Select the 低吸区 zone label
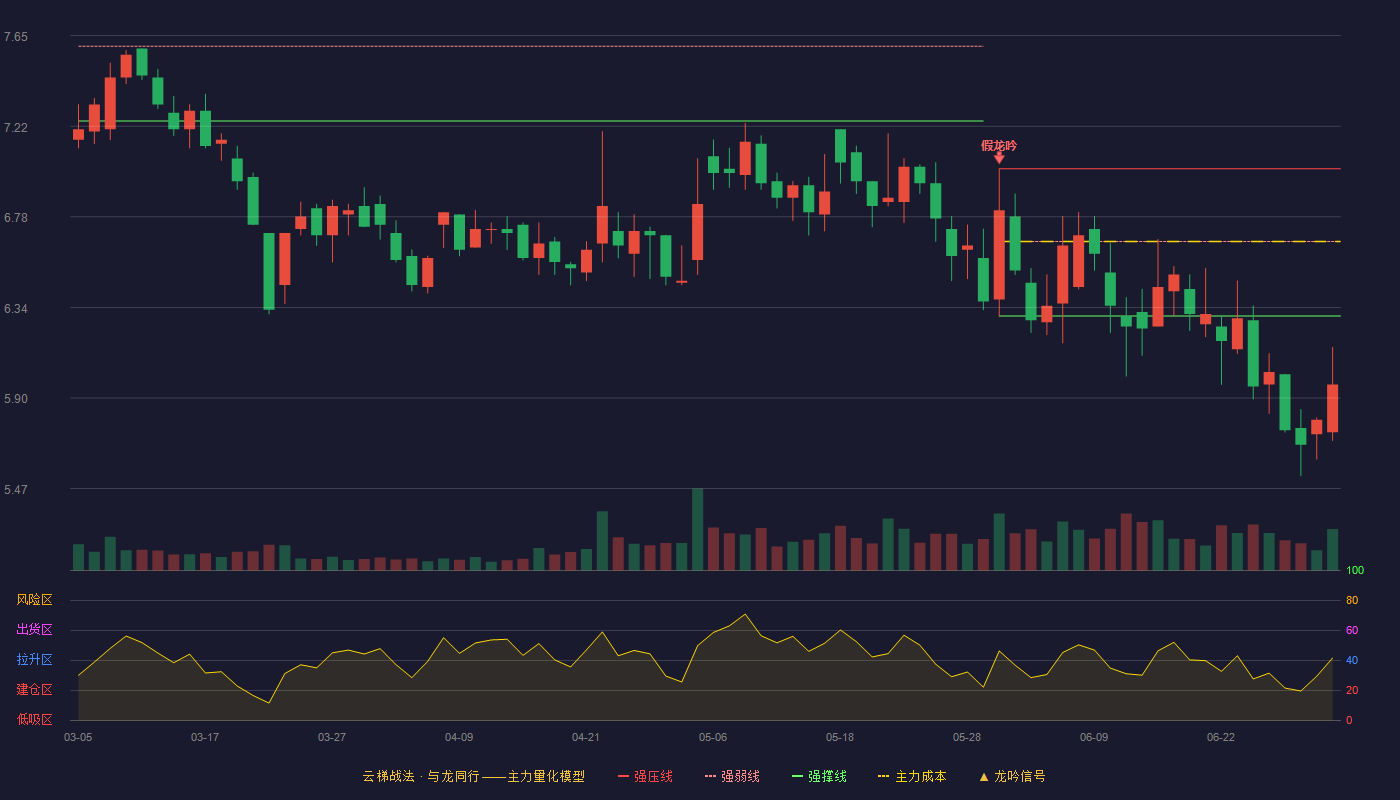The height and width of the screenshot is (800, 1400). coord(34,719)
